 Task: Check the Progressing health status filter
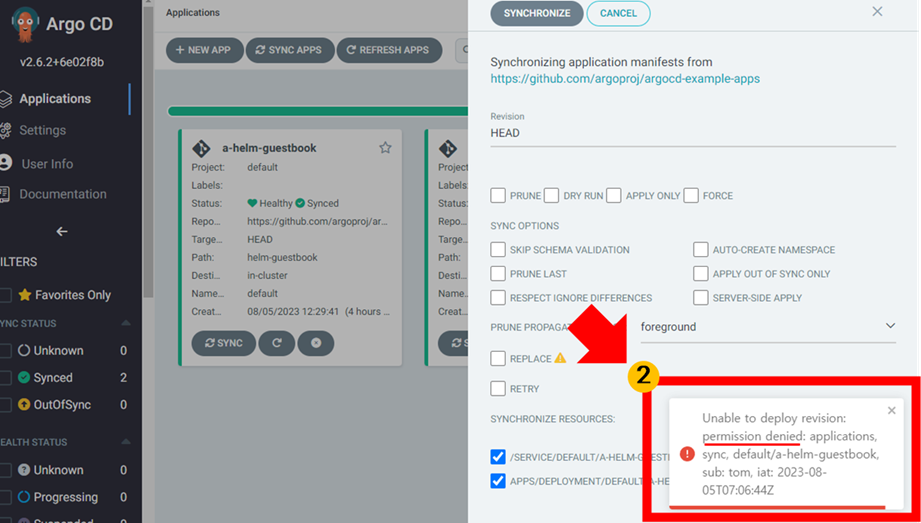6,497
